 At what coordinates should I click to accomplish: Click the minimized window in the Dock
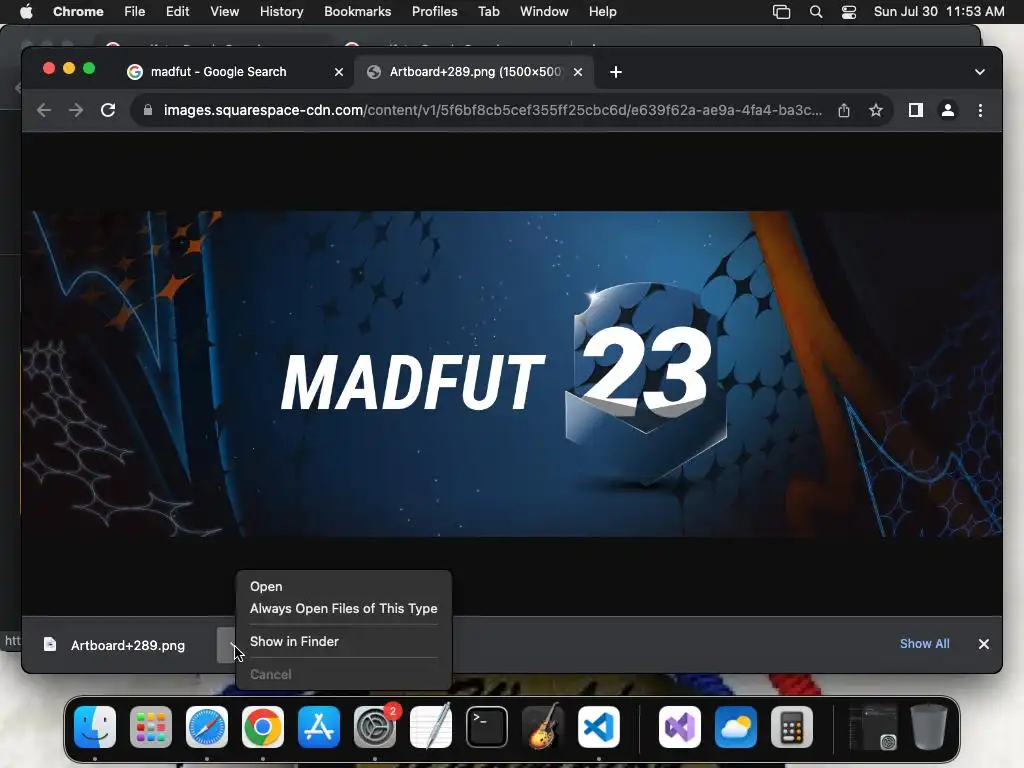872,727
